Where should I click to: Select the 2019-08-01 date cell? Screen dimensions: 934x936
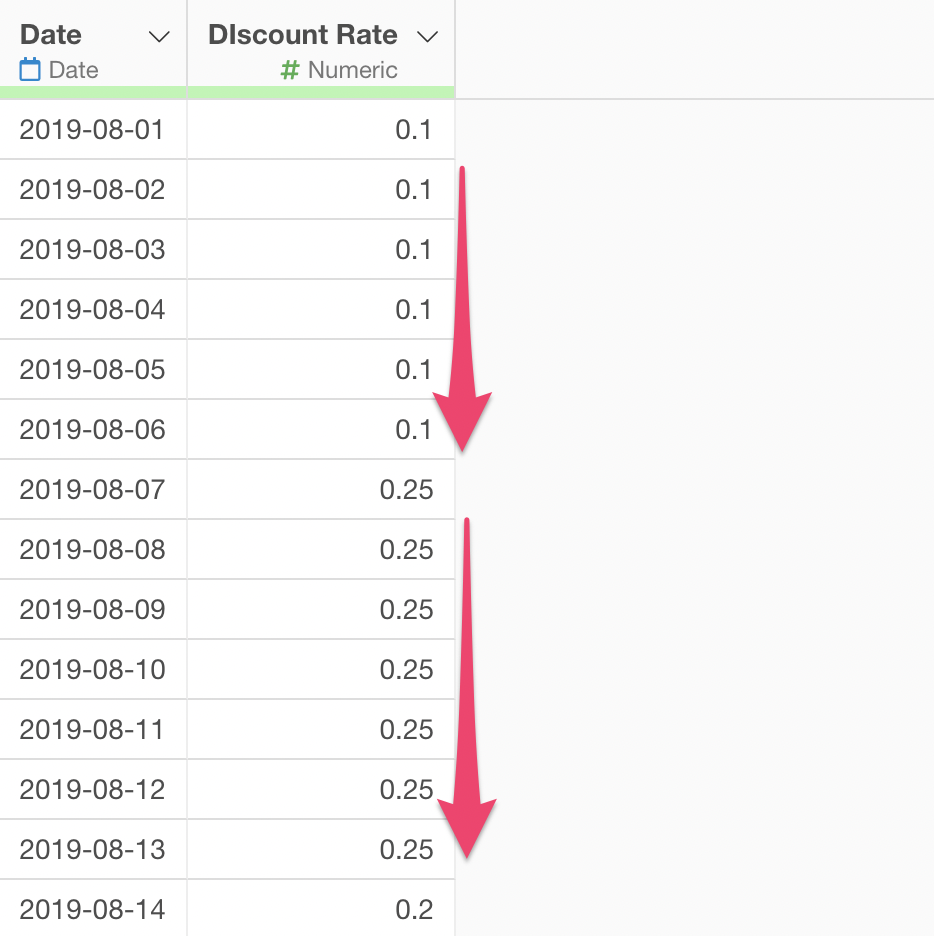(x=91, y=130)
